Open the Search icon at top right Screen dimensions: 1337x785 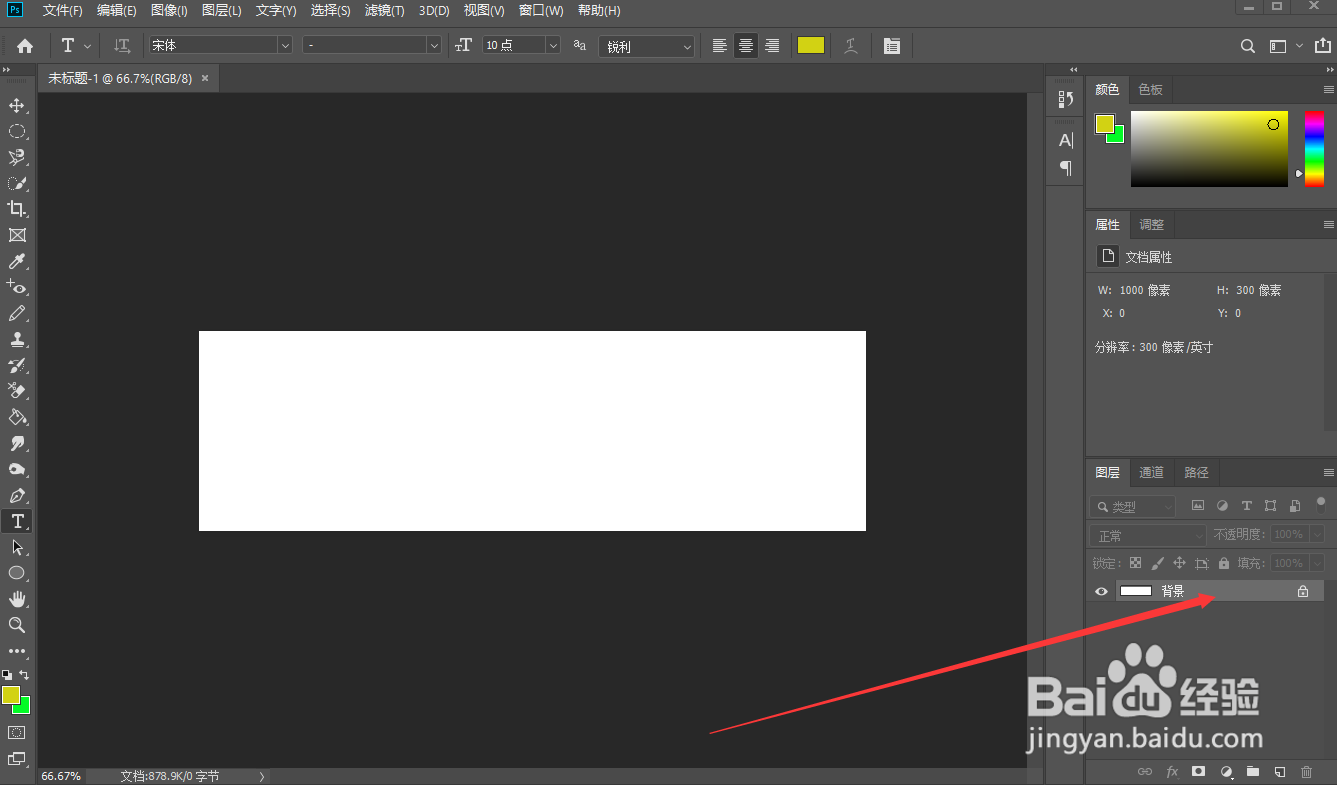(x=1248, y=46)
